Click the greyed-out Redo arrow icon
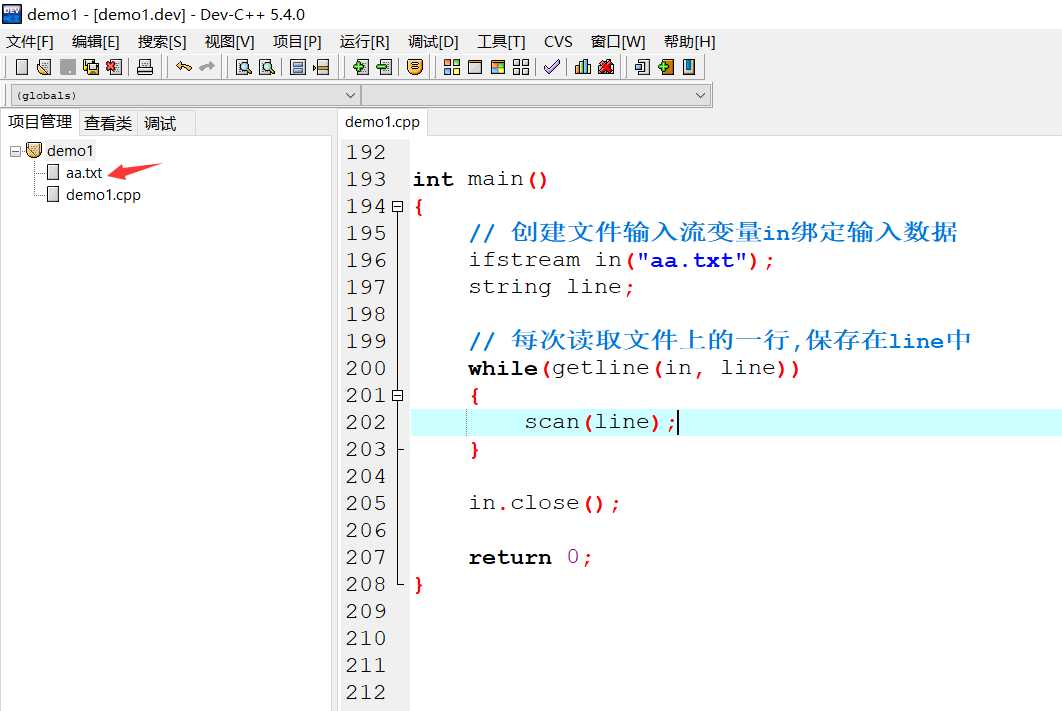The height and width of the screenshot is (711, 1062). (207, 67)
